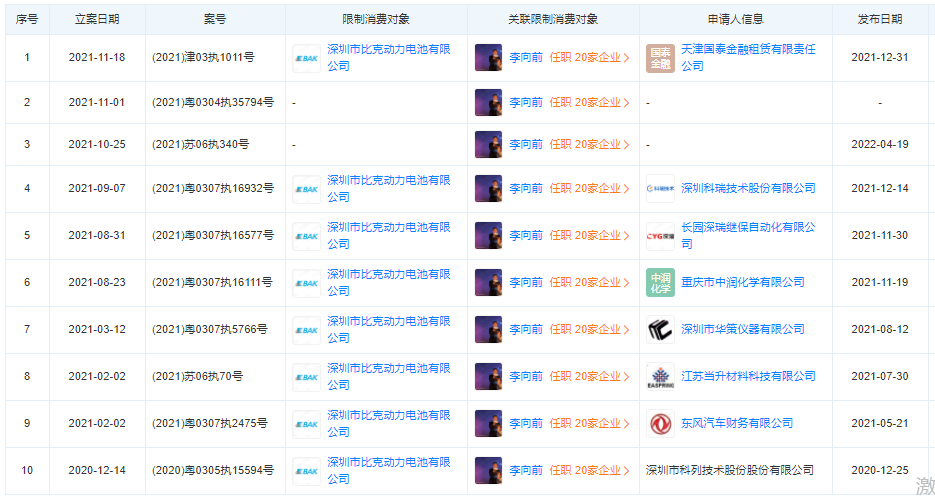Click 李向前 avatar in row 4

488,189
